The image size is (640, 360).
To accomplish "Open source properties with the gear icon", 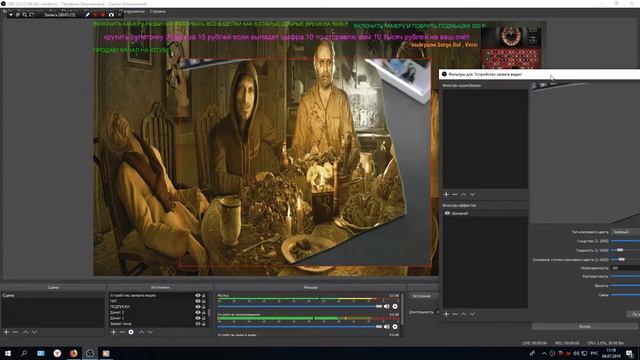I will point(131,332).
